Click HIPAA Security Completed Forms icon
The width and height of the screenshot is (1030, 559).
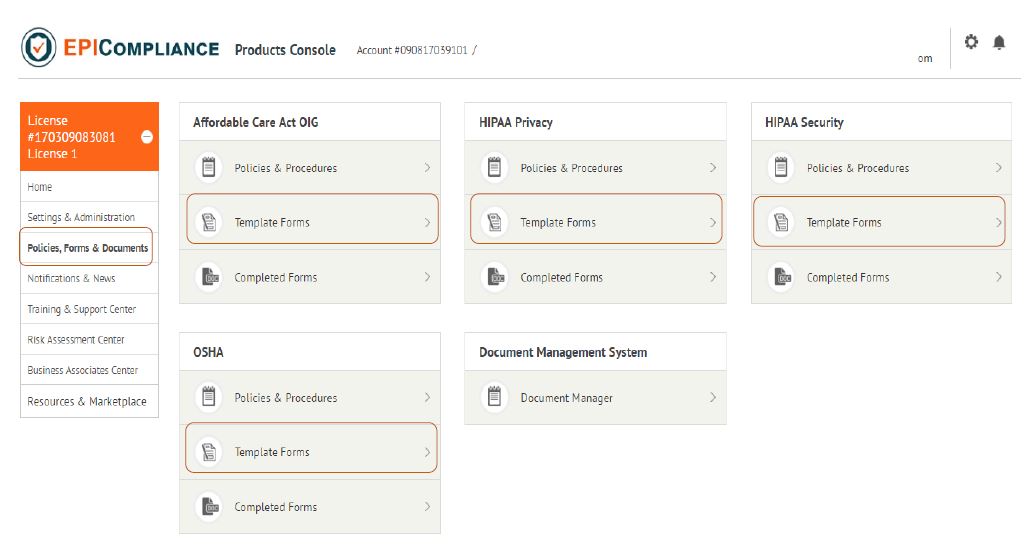(781, 277)
